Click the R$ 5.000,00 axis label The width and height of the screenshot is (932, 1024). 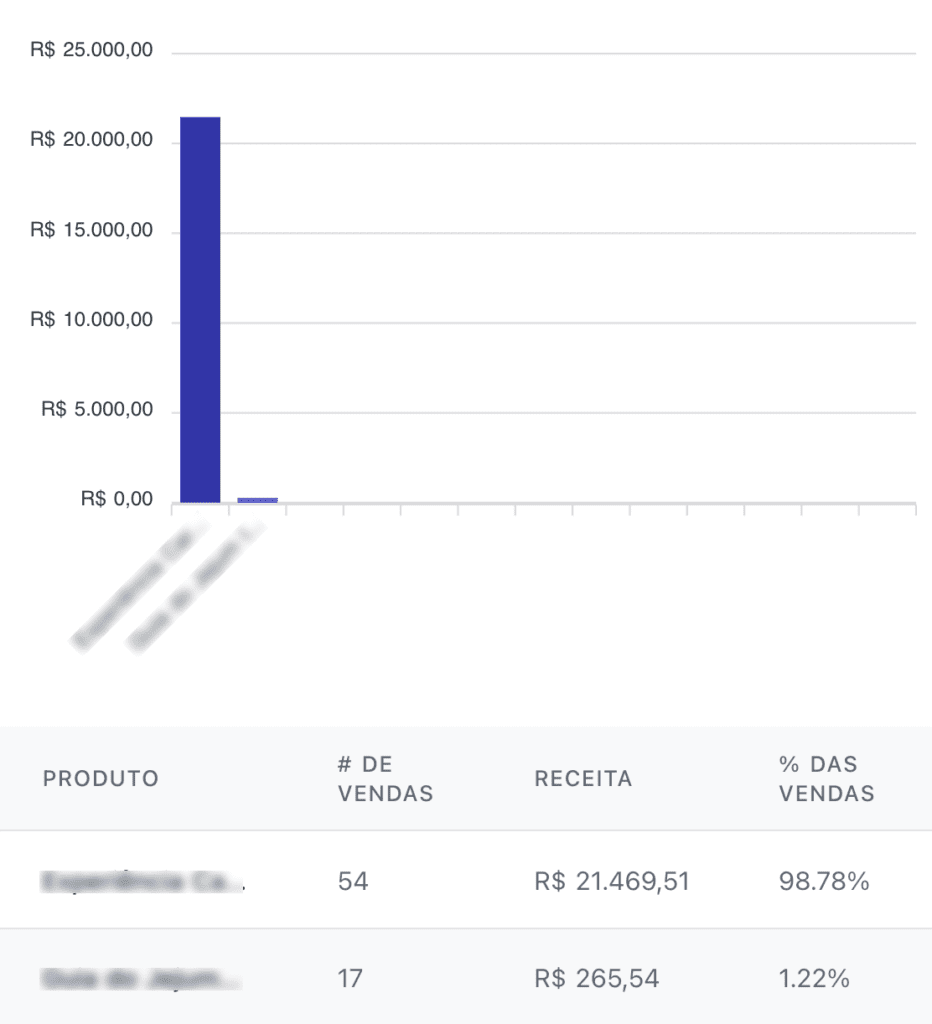[x=96, y=410]
